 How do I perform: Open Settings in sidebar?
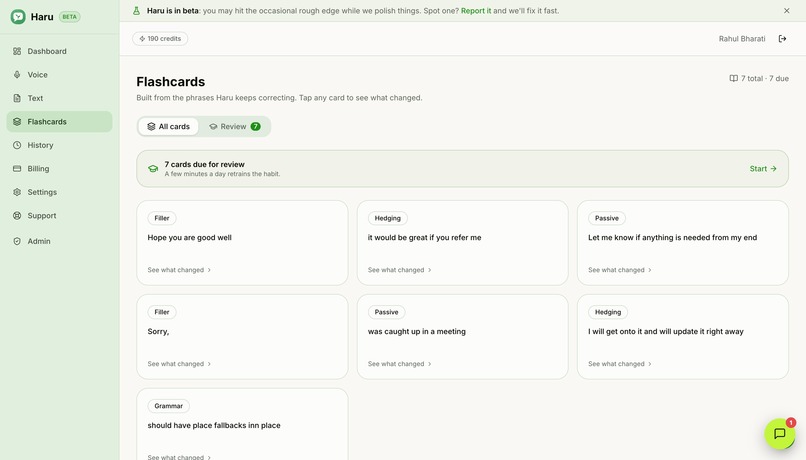pyautogui.click(x=59, y=192)
